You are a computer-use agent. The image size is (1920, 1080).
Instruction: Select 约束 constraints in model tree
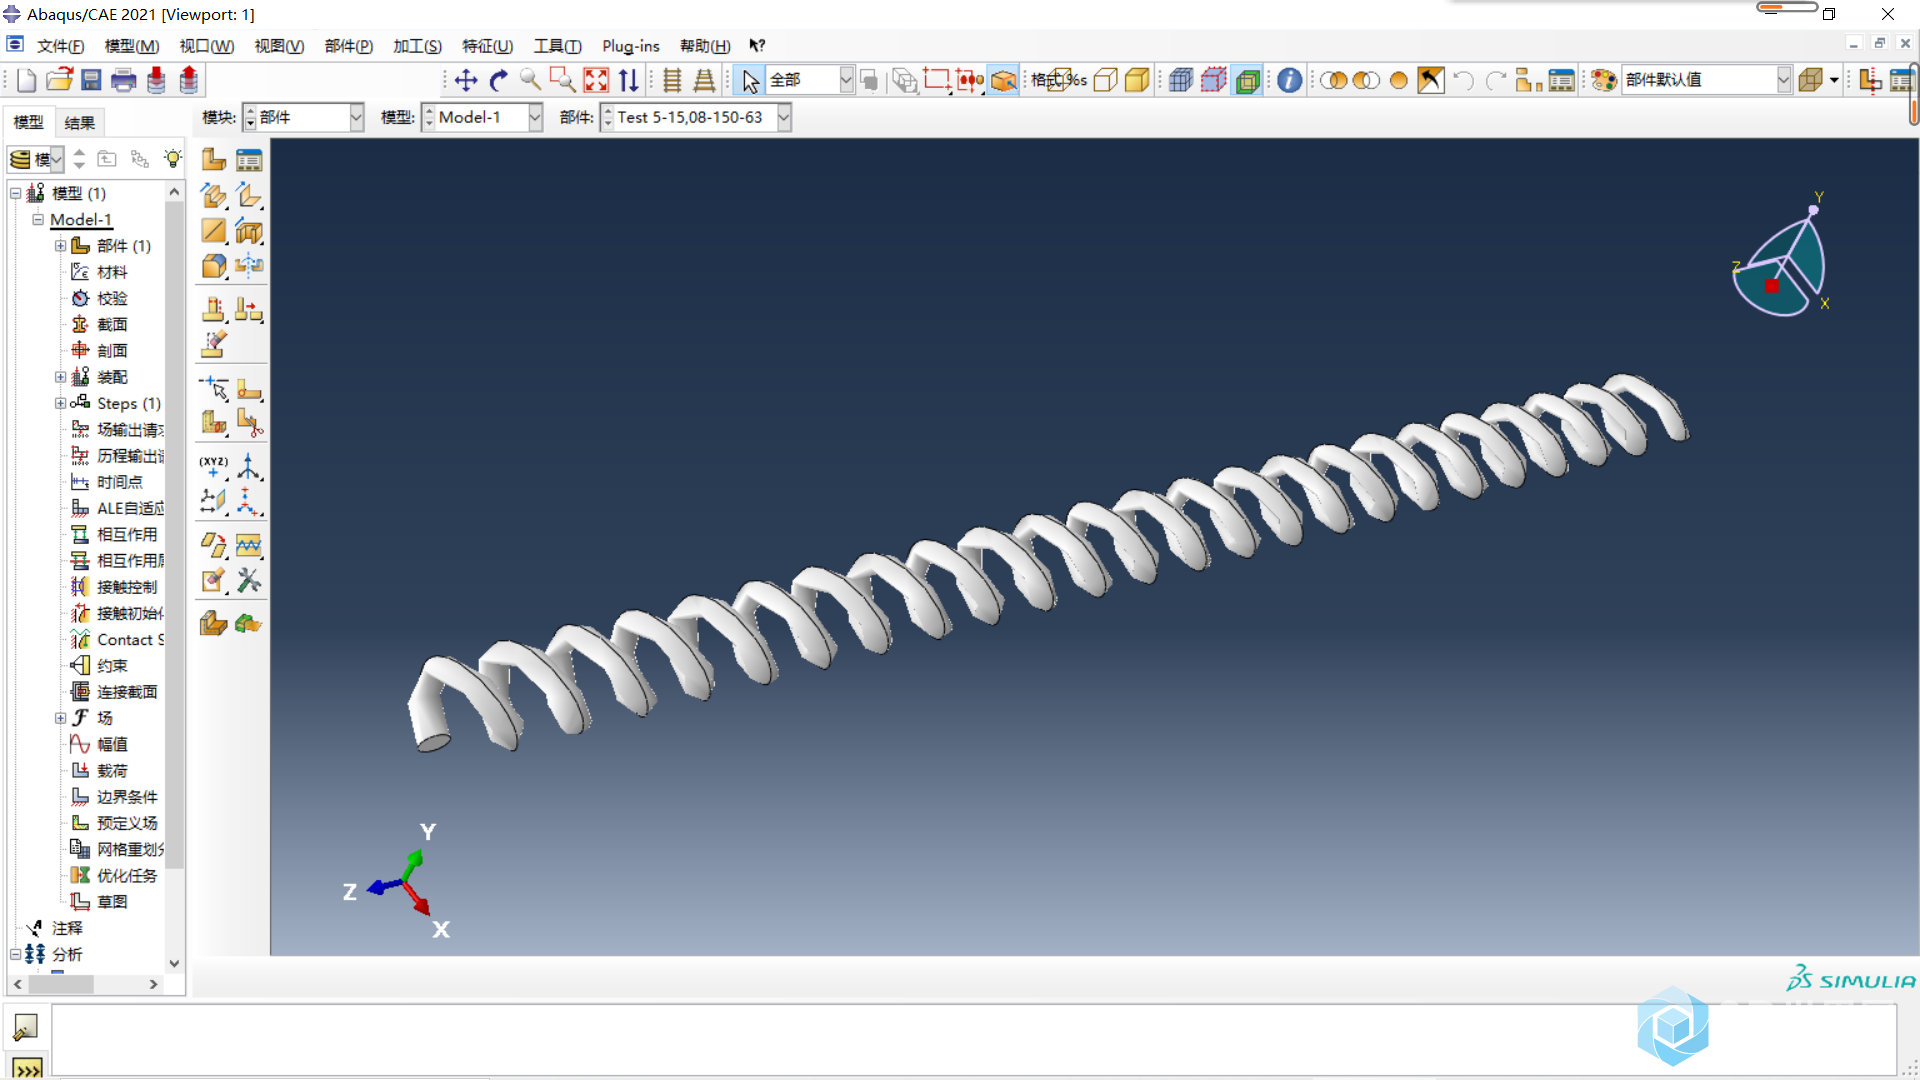(112, 665)
